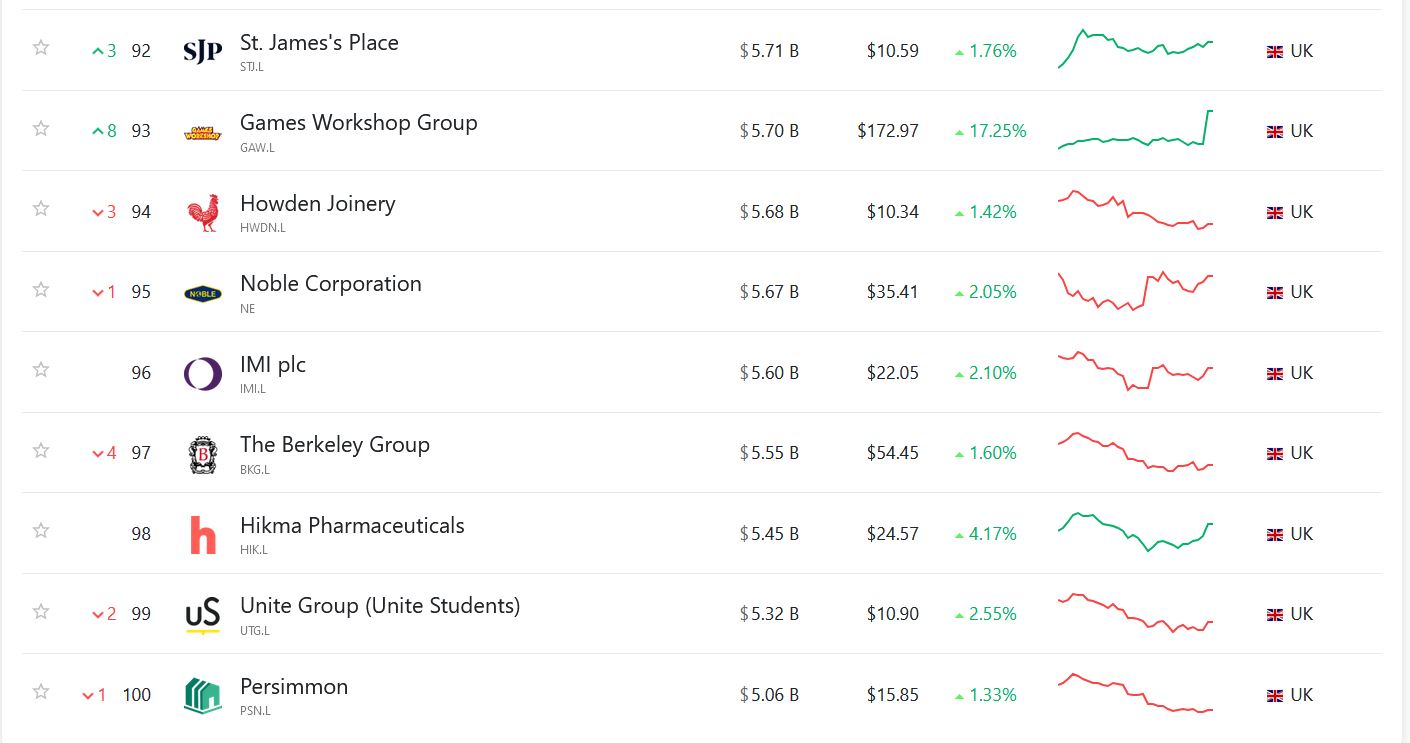Click The Berkeley Group name link
The image size is (1410, 743).
pos(334,445)
